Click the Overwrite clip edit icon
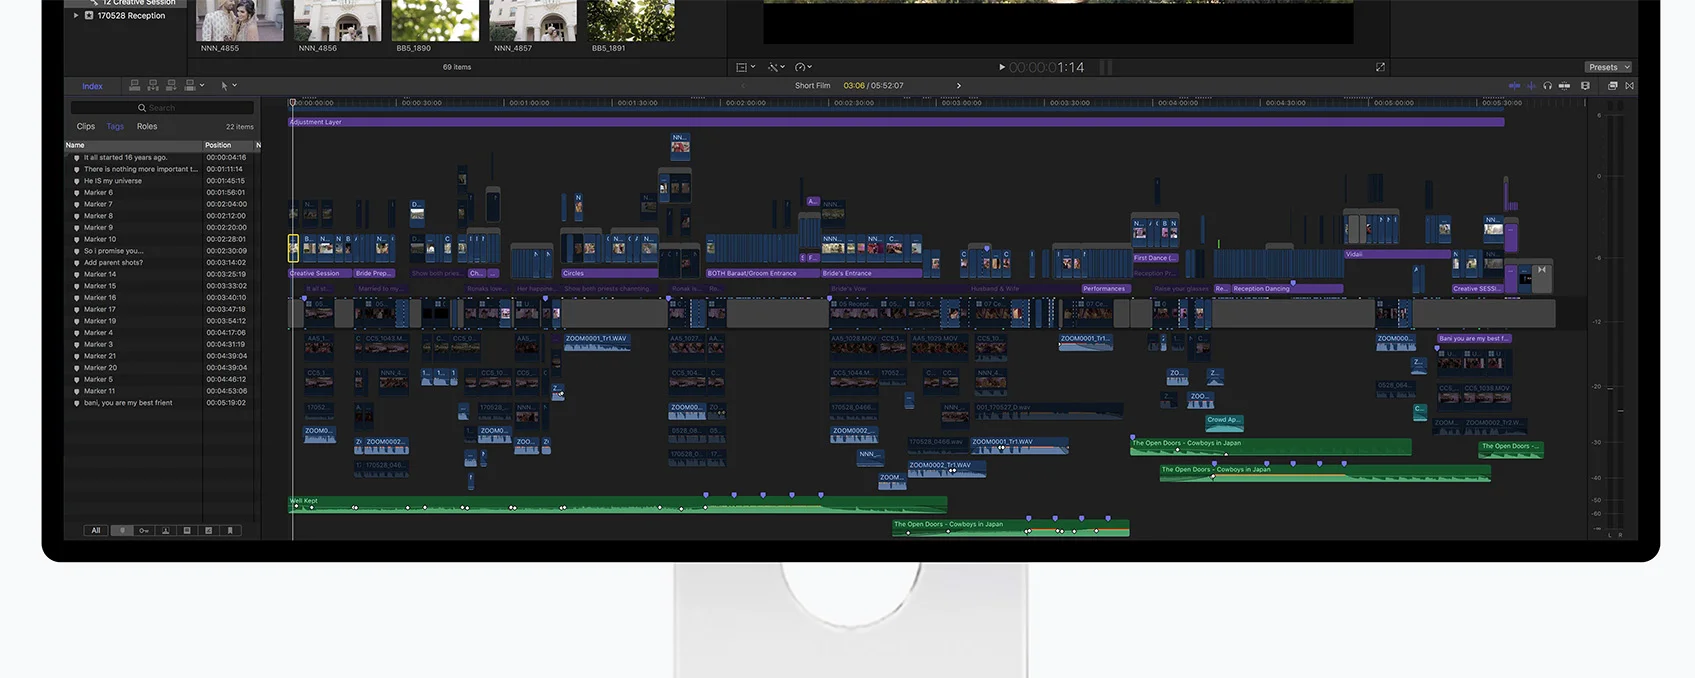Viewport: 1695px width, 678px height. (x=189, y=86)
